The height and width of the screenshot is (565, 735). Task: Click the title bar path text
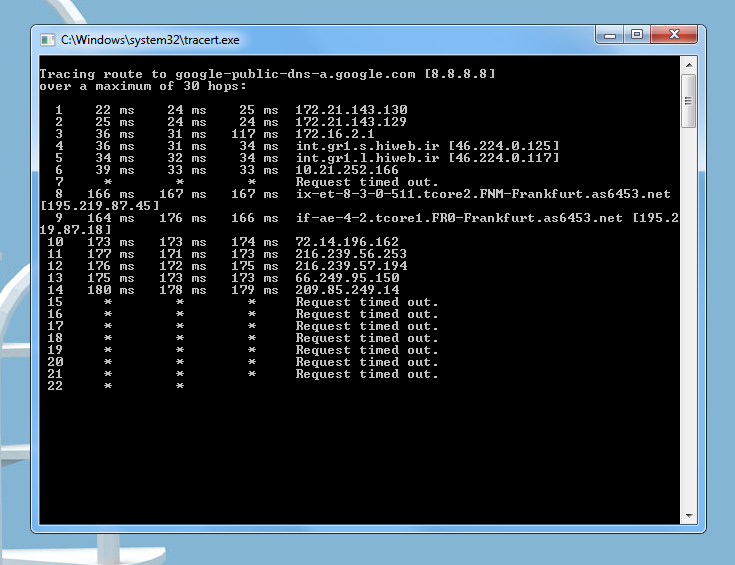(x=150, y=41)
